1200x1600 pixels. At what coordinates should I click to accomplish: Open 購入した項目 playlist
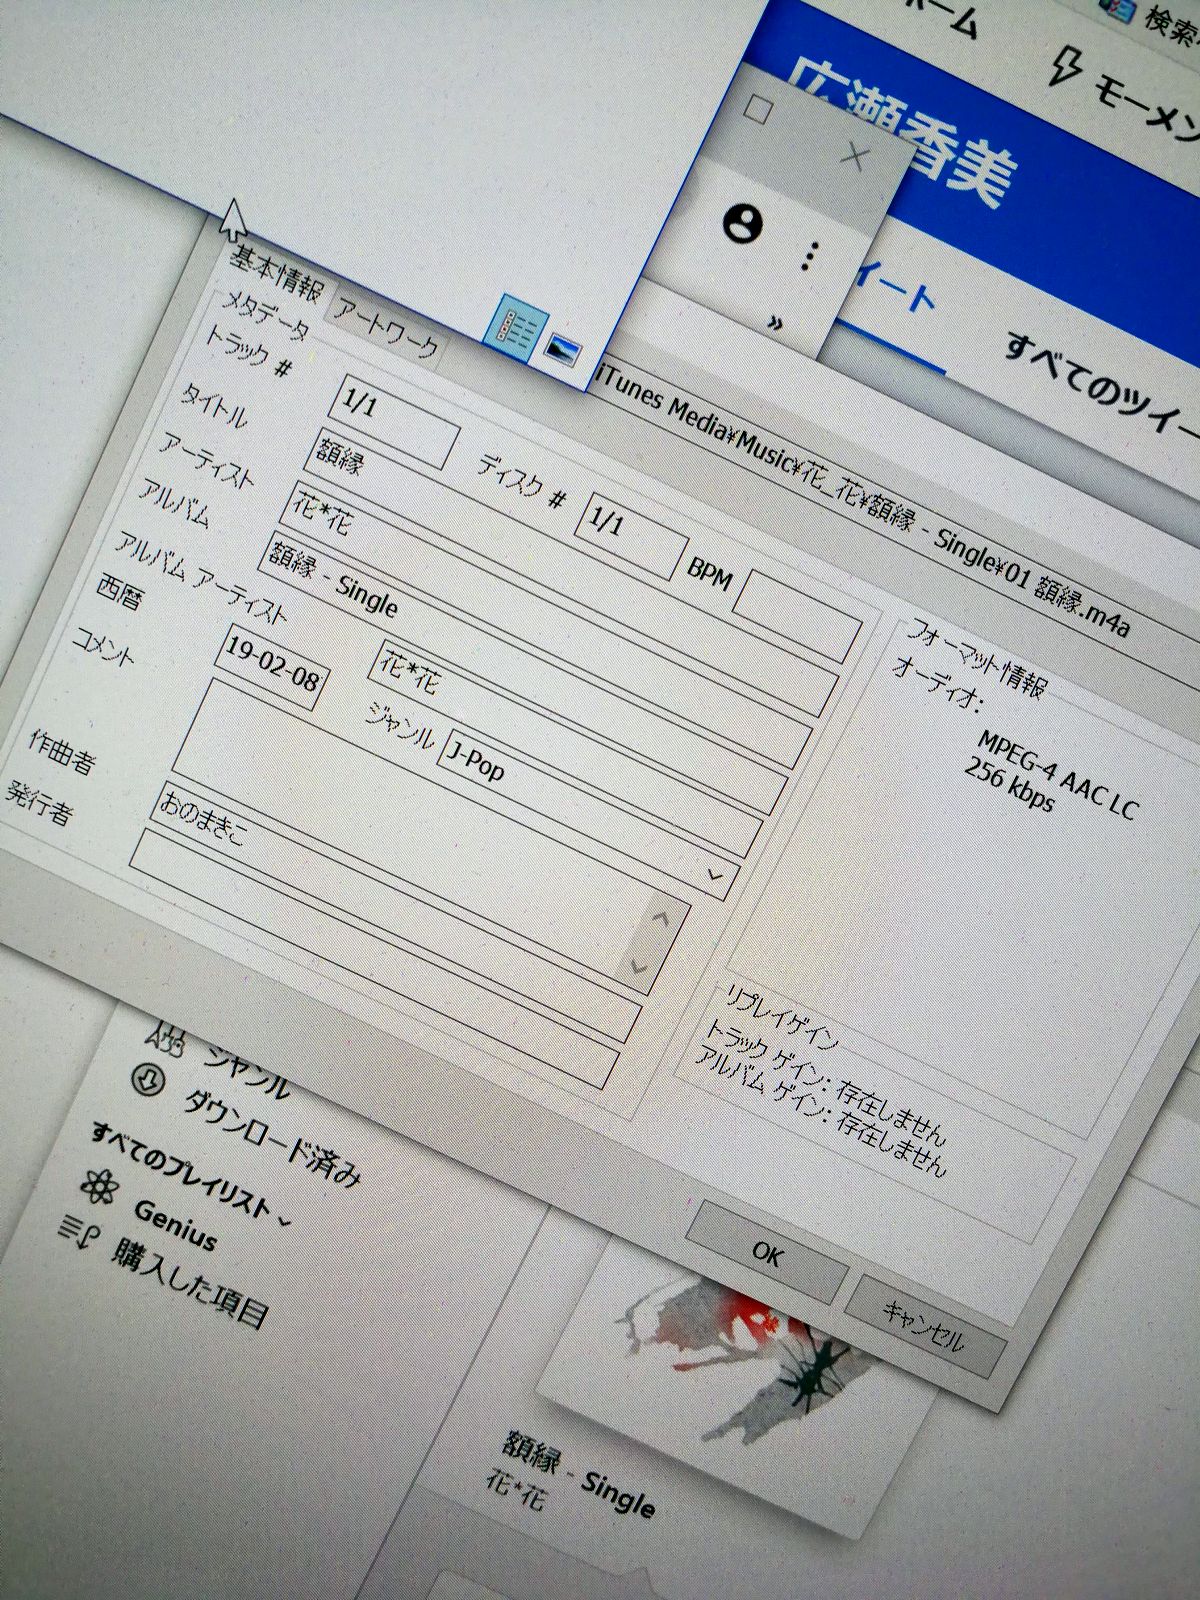189,1283
